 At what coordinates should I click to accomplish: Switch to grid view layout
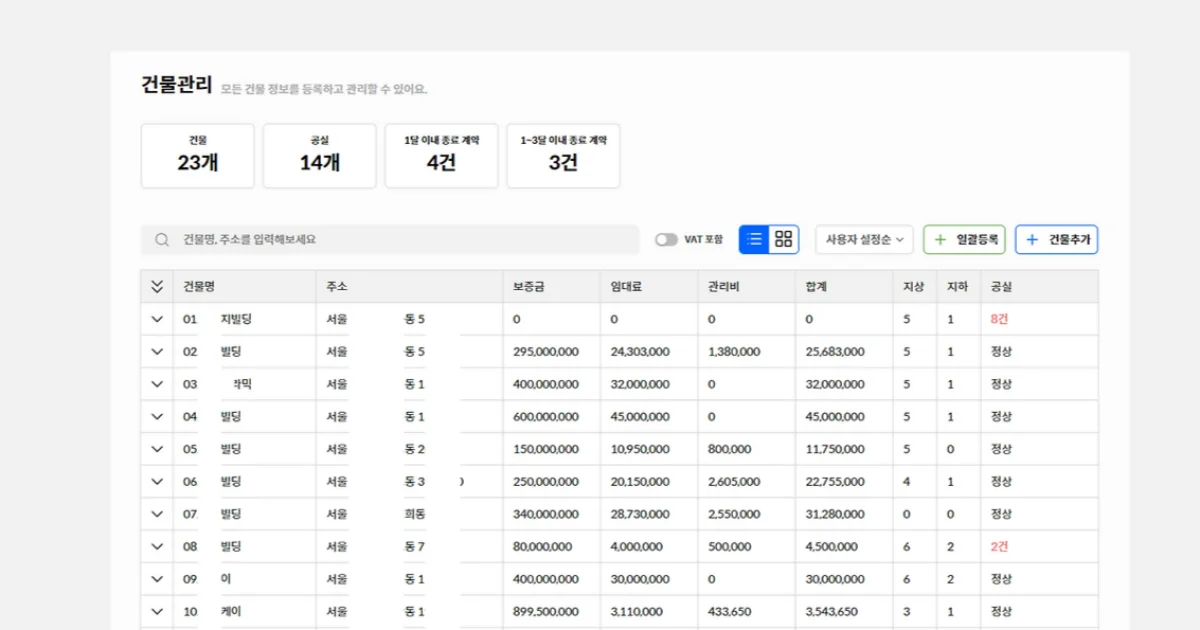(x=782, y=239)
